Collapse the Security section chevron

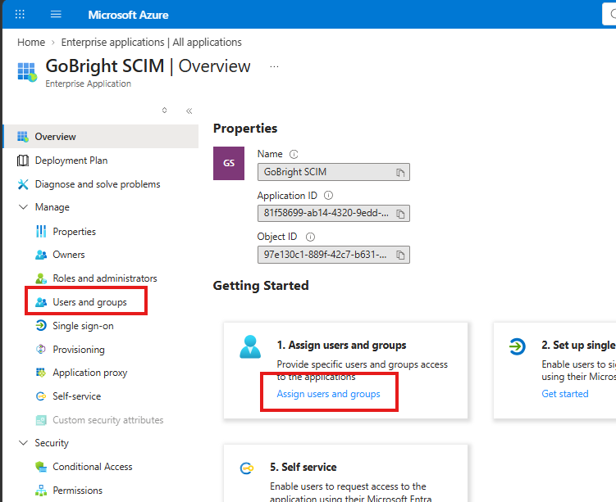coord(24,443)
